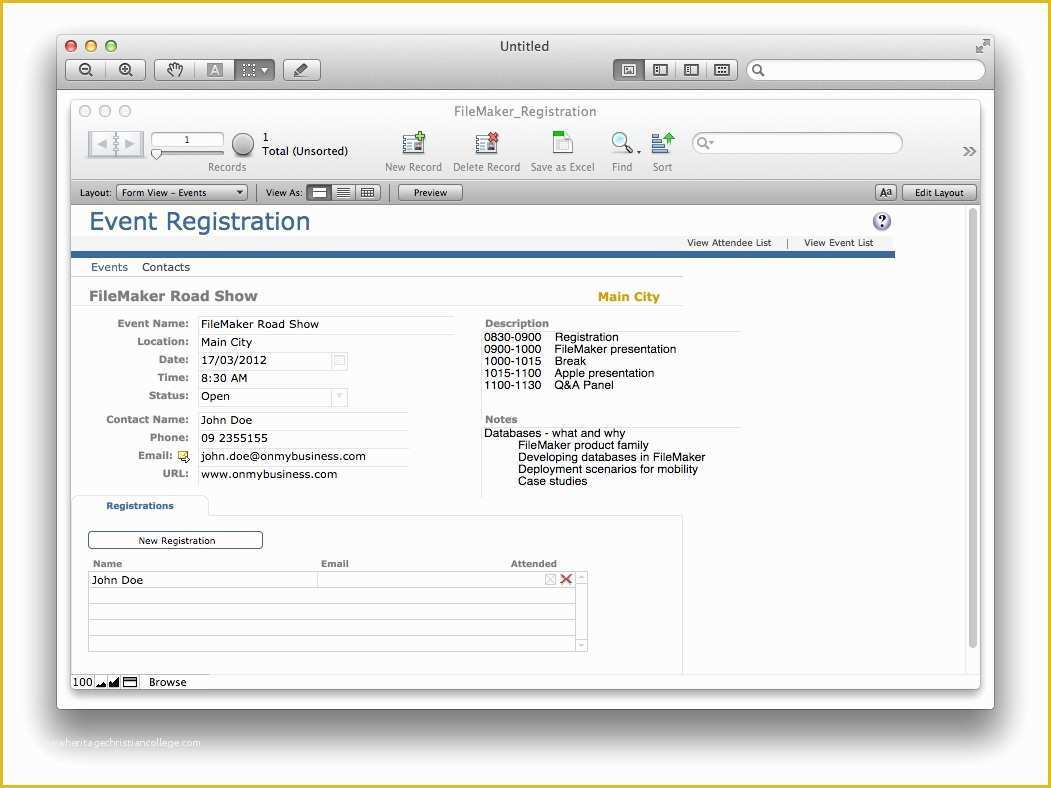Choose the rectangular selection tool
The height and width of the screenshot is (788, 1051).
pyautogui.click(x=254, y=70)
